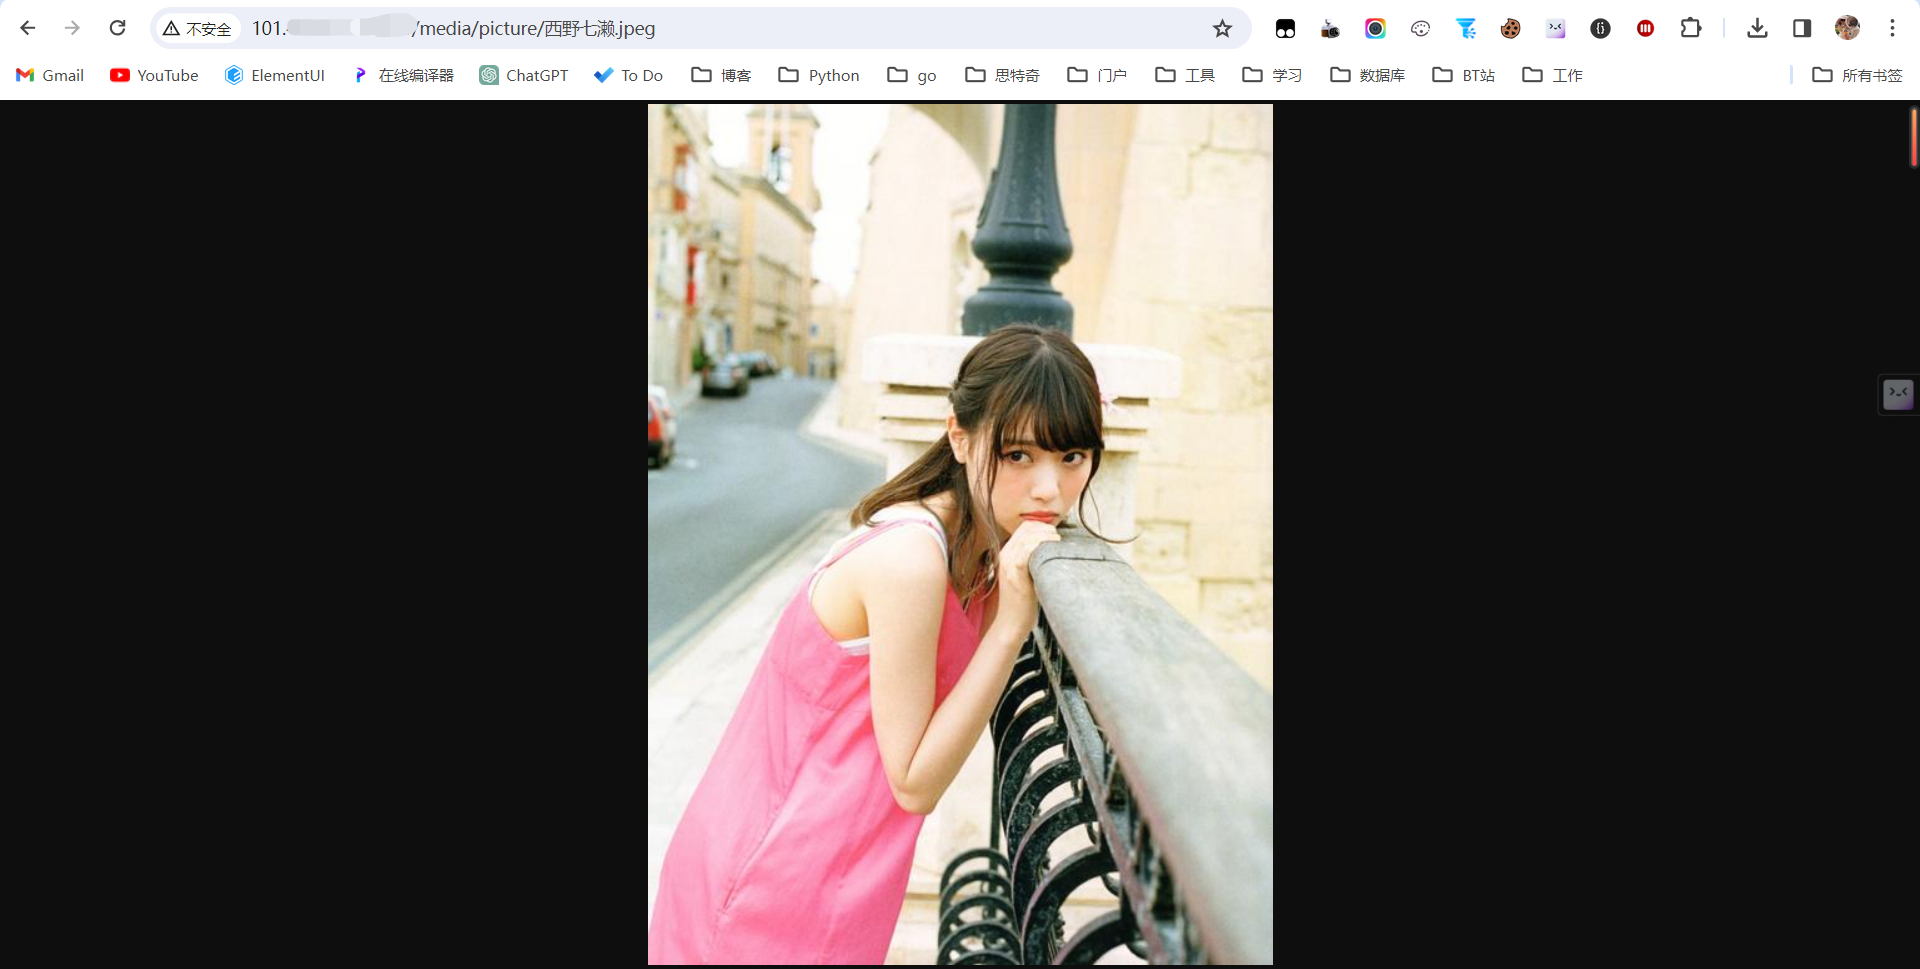This screenshot has width=1920, height=969.
Task: Click the address bar URL field
Action: pos(700,28)
